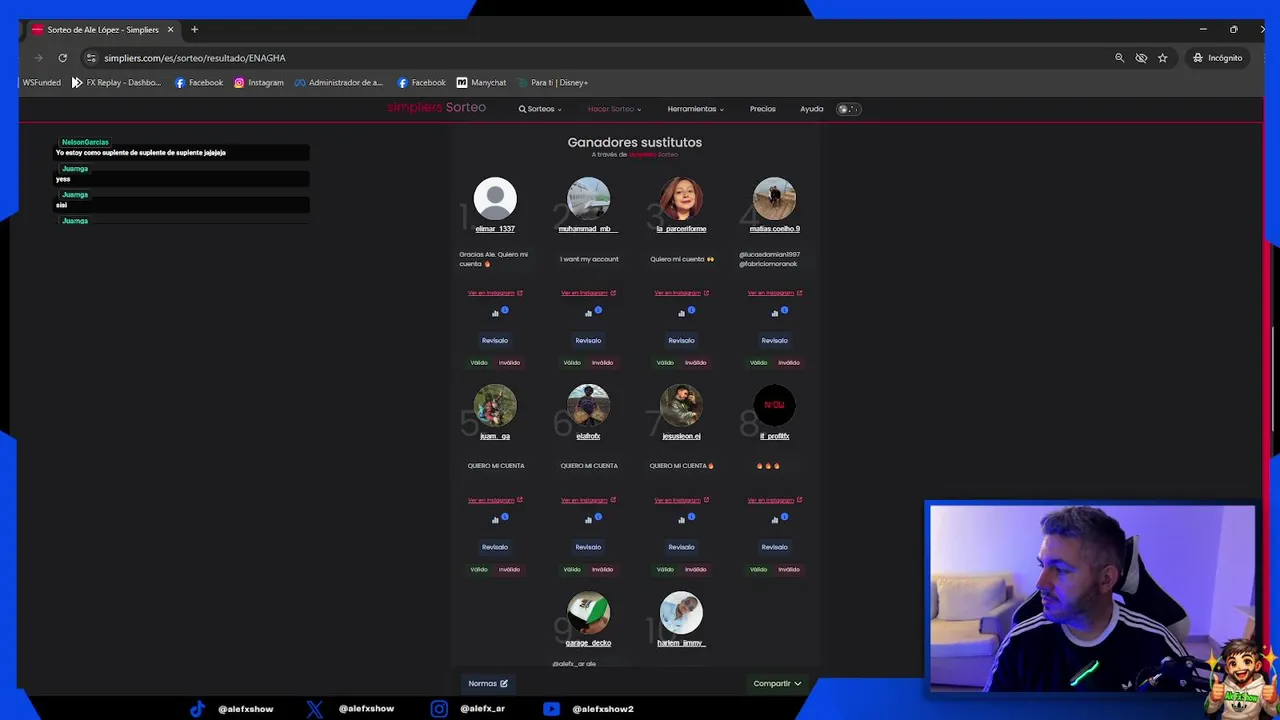Image resolution: width=1280 pixels, height=720 pixels.
Task: Expand the Hacer Sorteo dropdown
Action: click(614, 109)
